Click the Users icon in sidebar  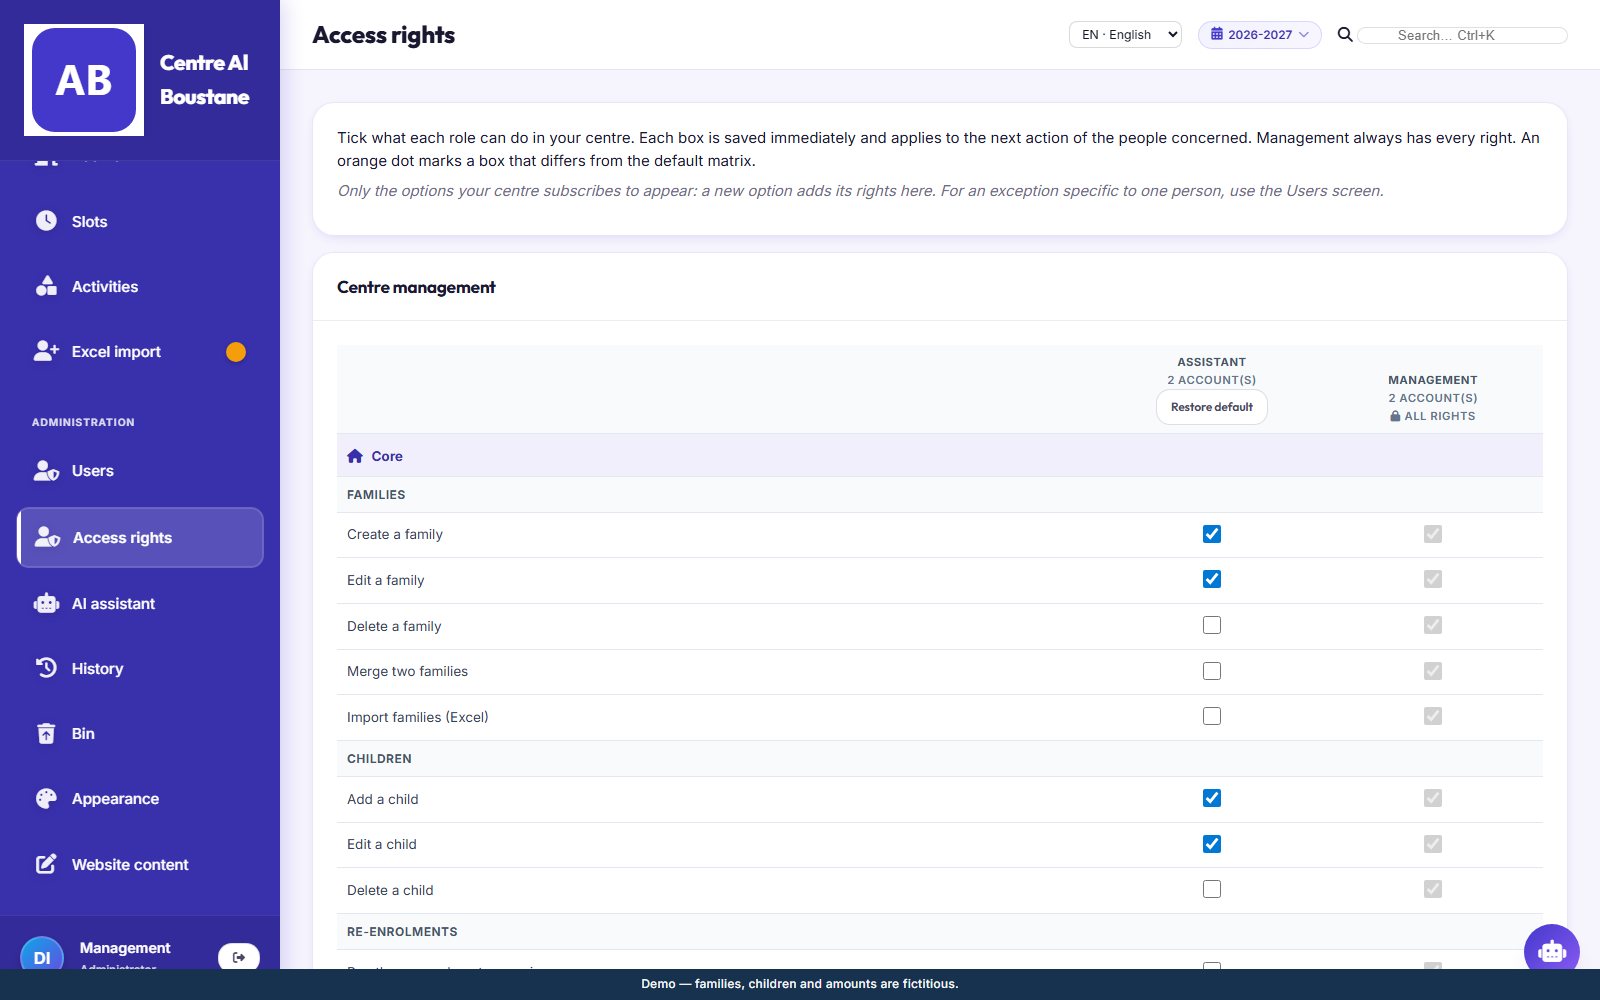pos(46,470)
